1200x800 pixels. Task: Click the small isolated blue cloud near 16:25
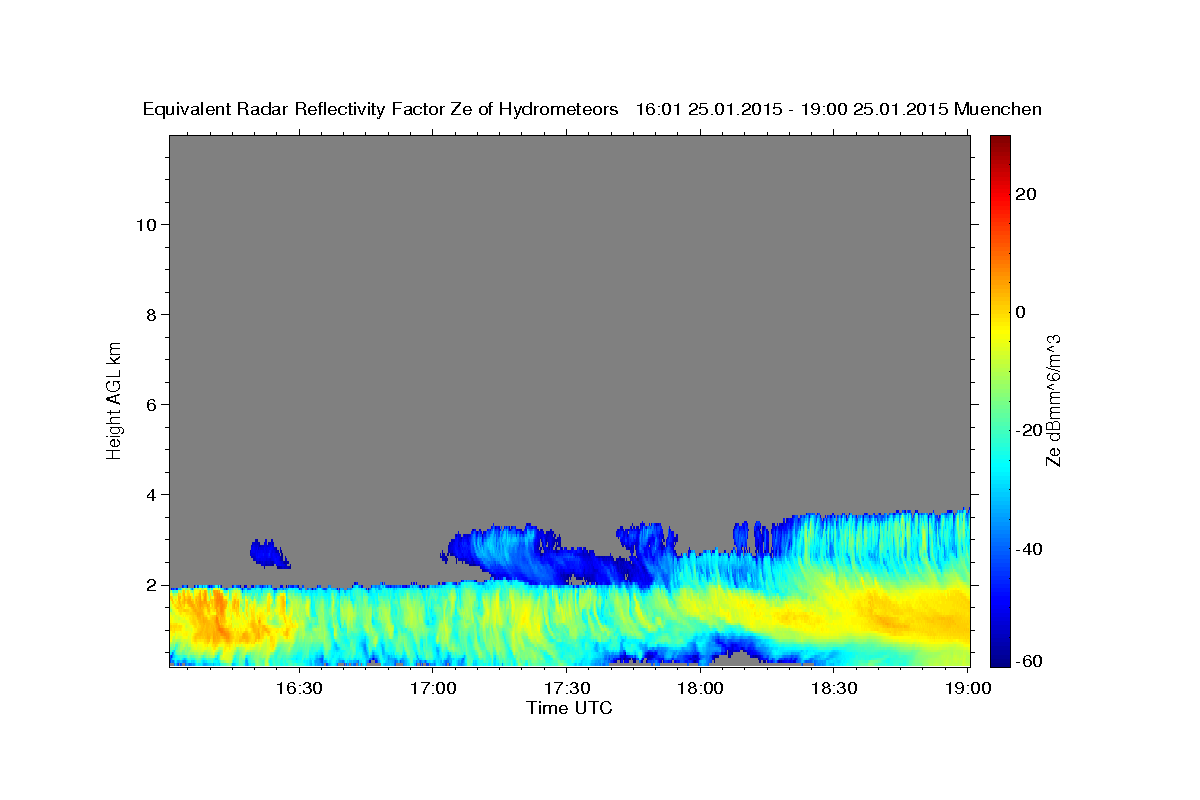pos(269,553)
